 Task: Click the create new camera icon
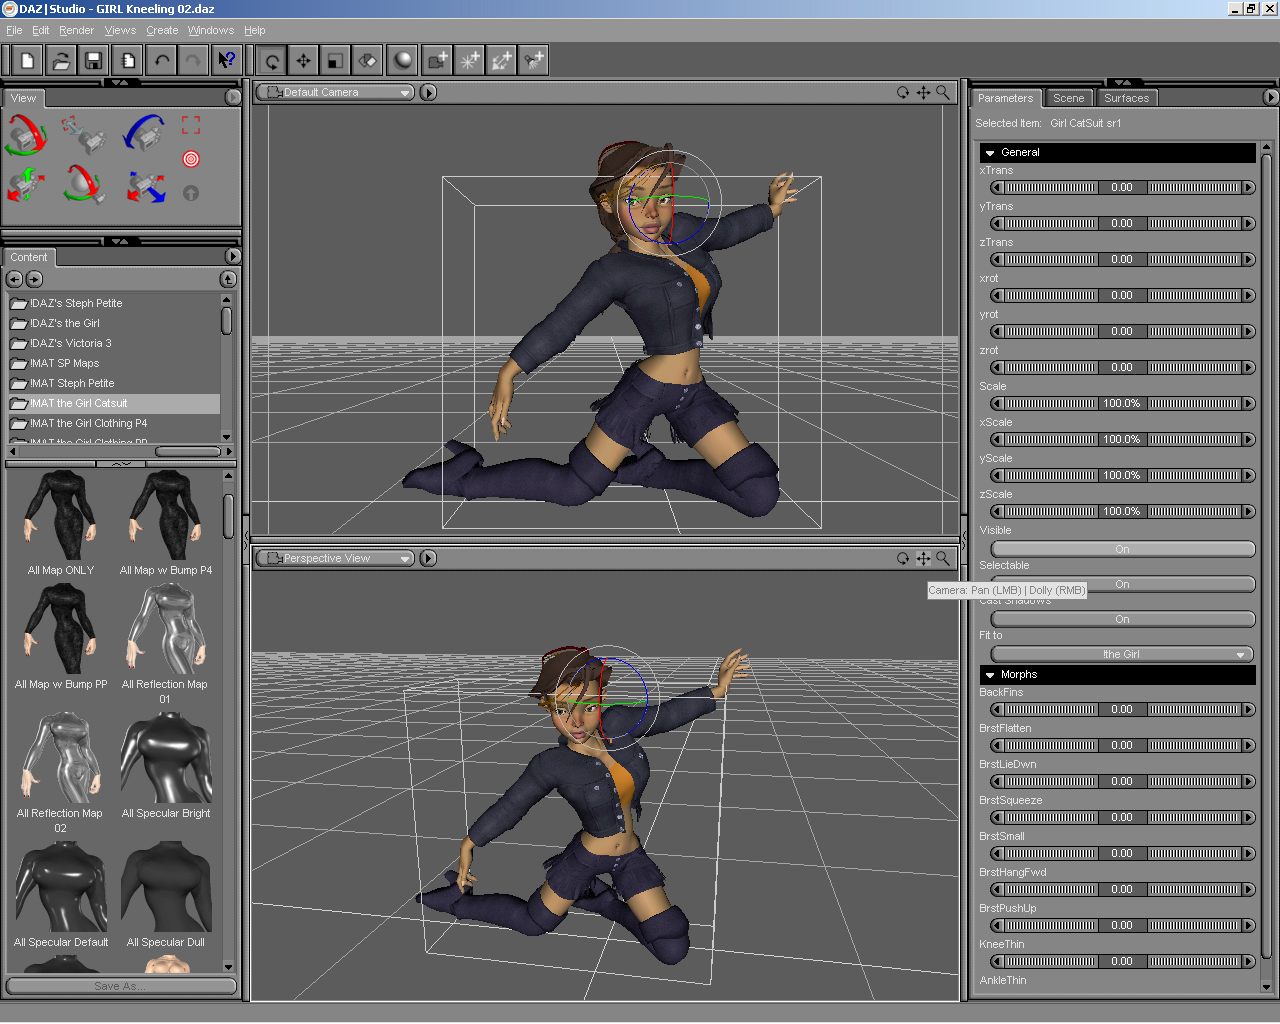click(437, 61)
